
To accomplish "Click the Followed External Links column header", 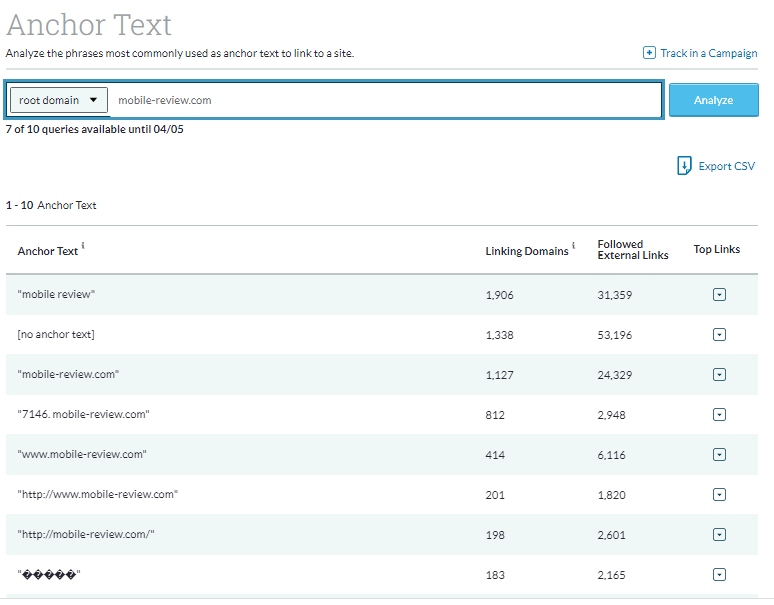I will (x=633, y=250).
